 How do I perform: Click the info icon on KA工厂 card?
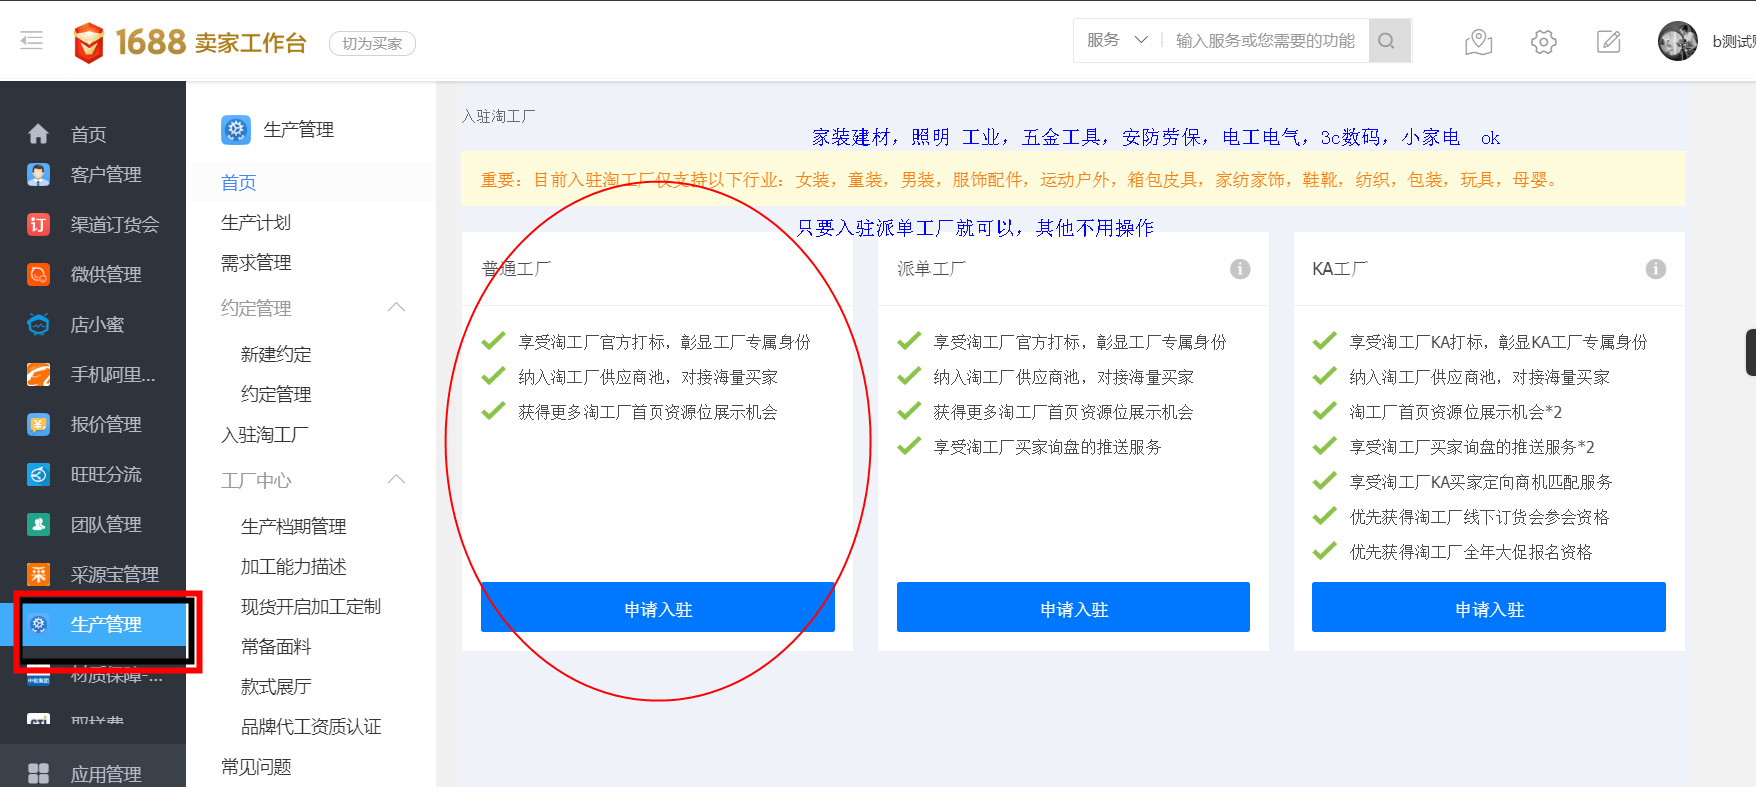click(1656, 269)
